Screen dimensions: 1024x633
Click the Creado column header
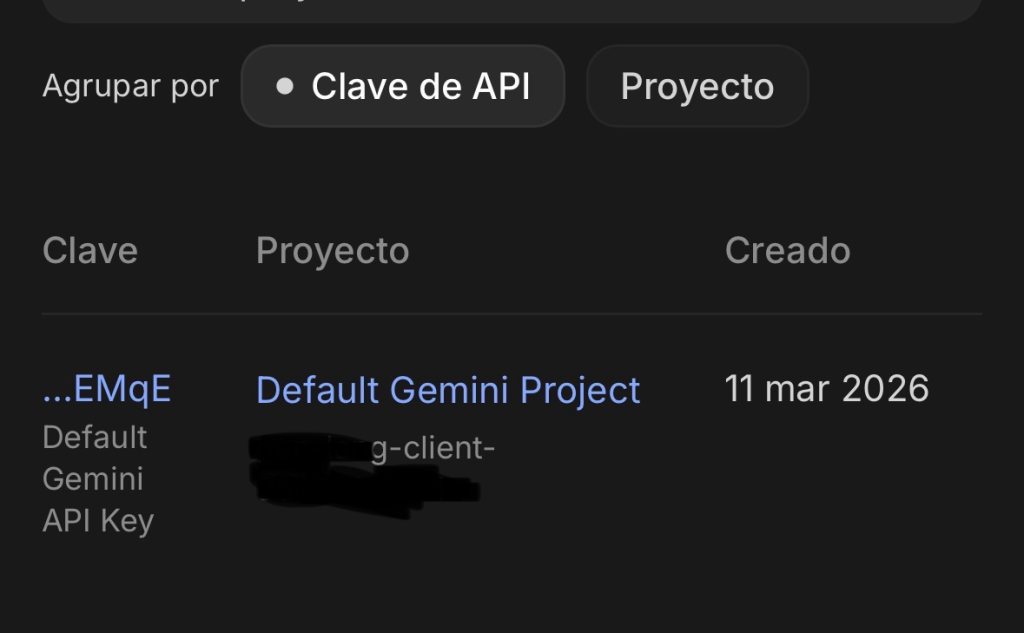787,250
